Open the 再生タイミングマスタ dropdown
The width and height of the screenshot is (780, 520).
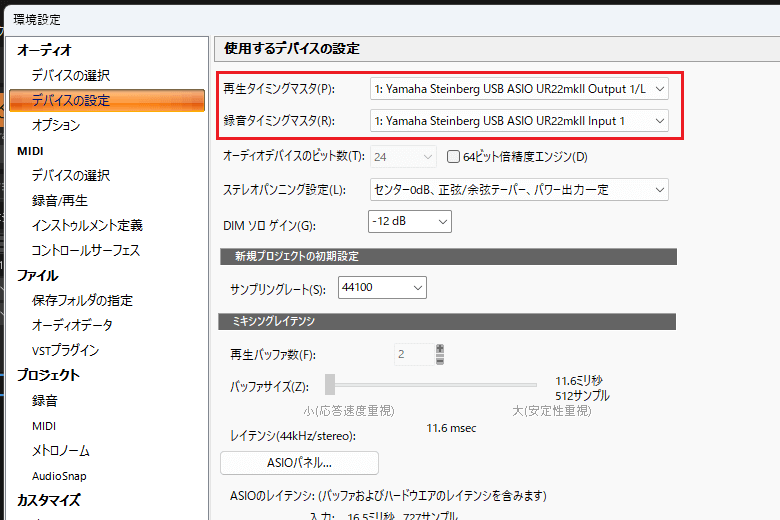click(518, 89)
